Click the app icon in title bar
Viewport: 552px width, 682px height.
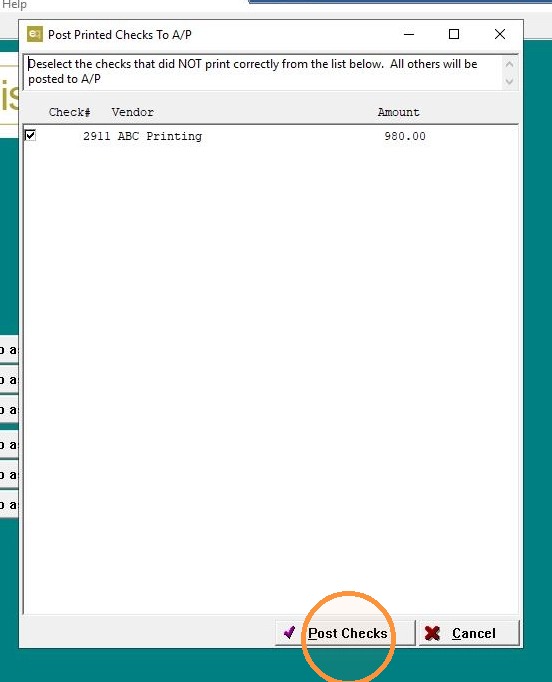point(35,34)
